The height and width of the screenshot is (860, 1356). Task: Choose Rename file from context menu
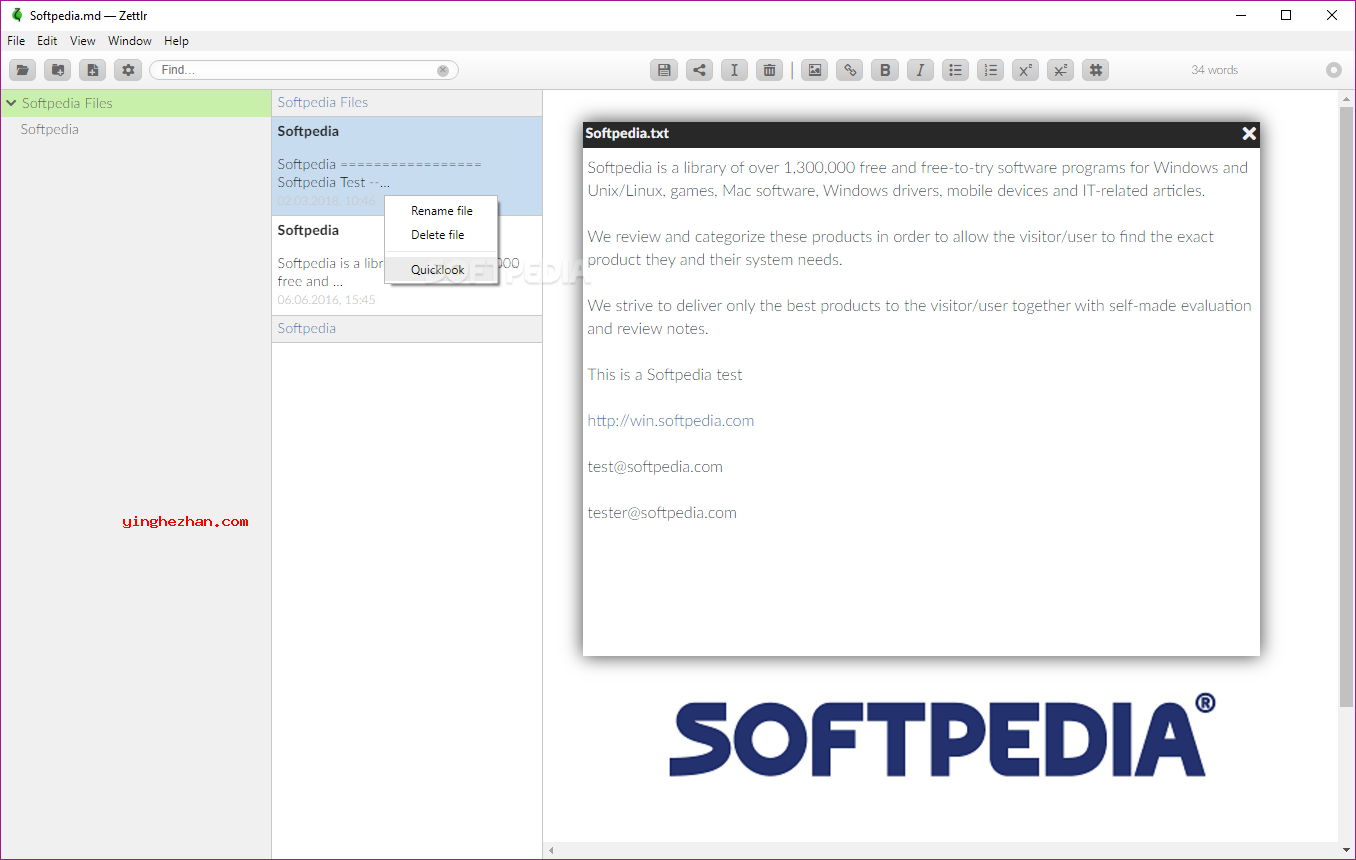[x=442, y=211]
